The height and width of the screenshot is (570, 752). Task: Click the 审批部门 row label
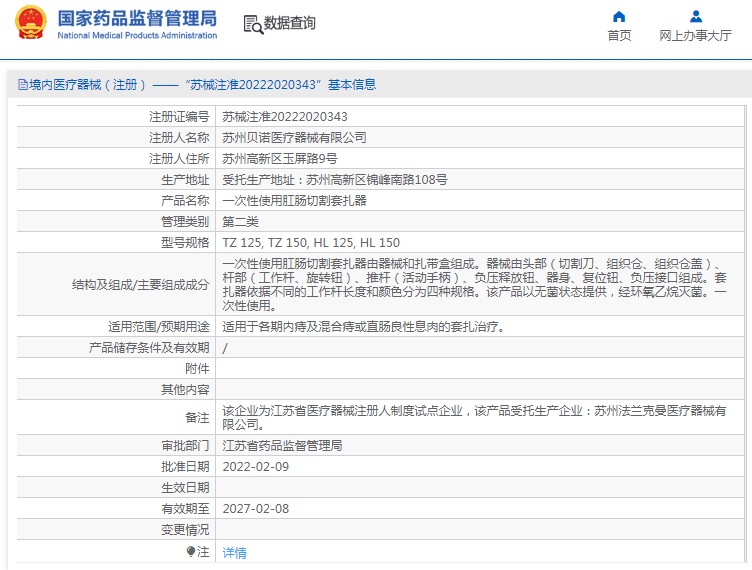[186, 446]
